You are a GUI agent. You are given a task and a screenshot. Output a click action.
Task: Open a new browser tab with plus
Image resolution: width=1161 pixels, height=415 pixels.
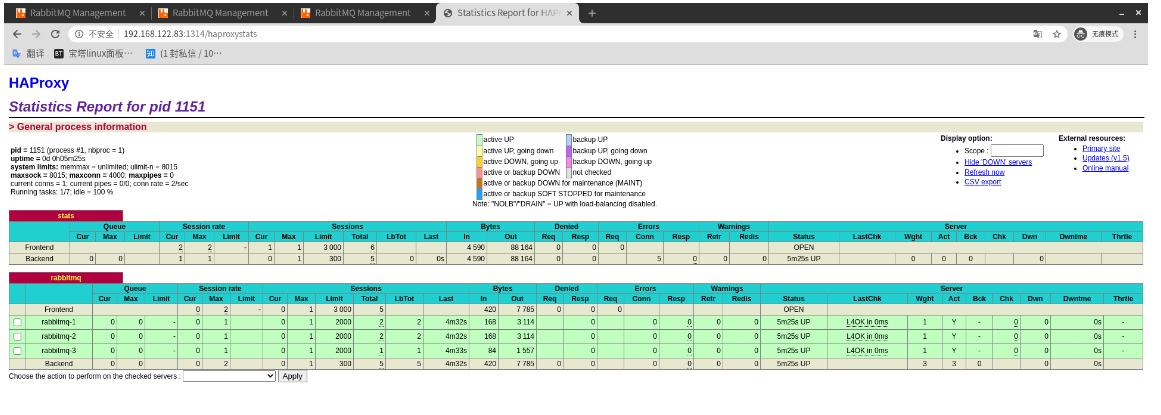tap(592, 13)
